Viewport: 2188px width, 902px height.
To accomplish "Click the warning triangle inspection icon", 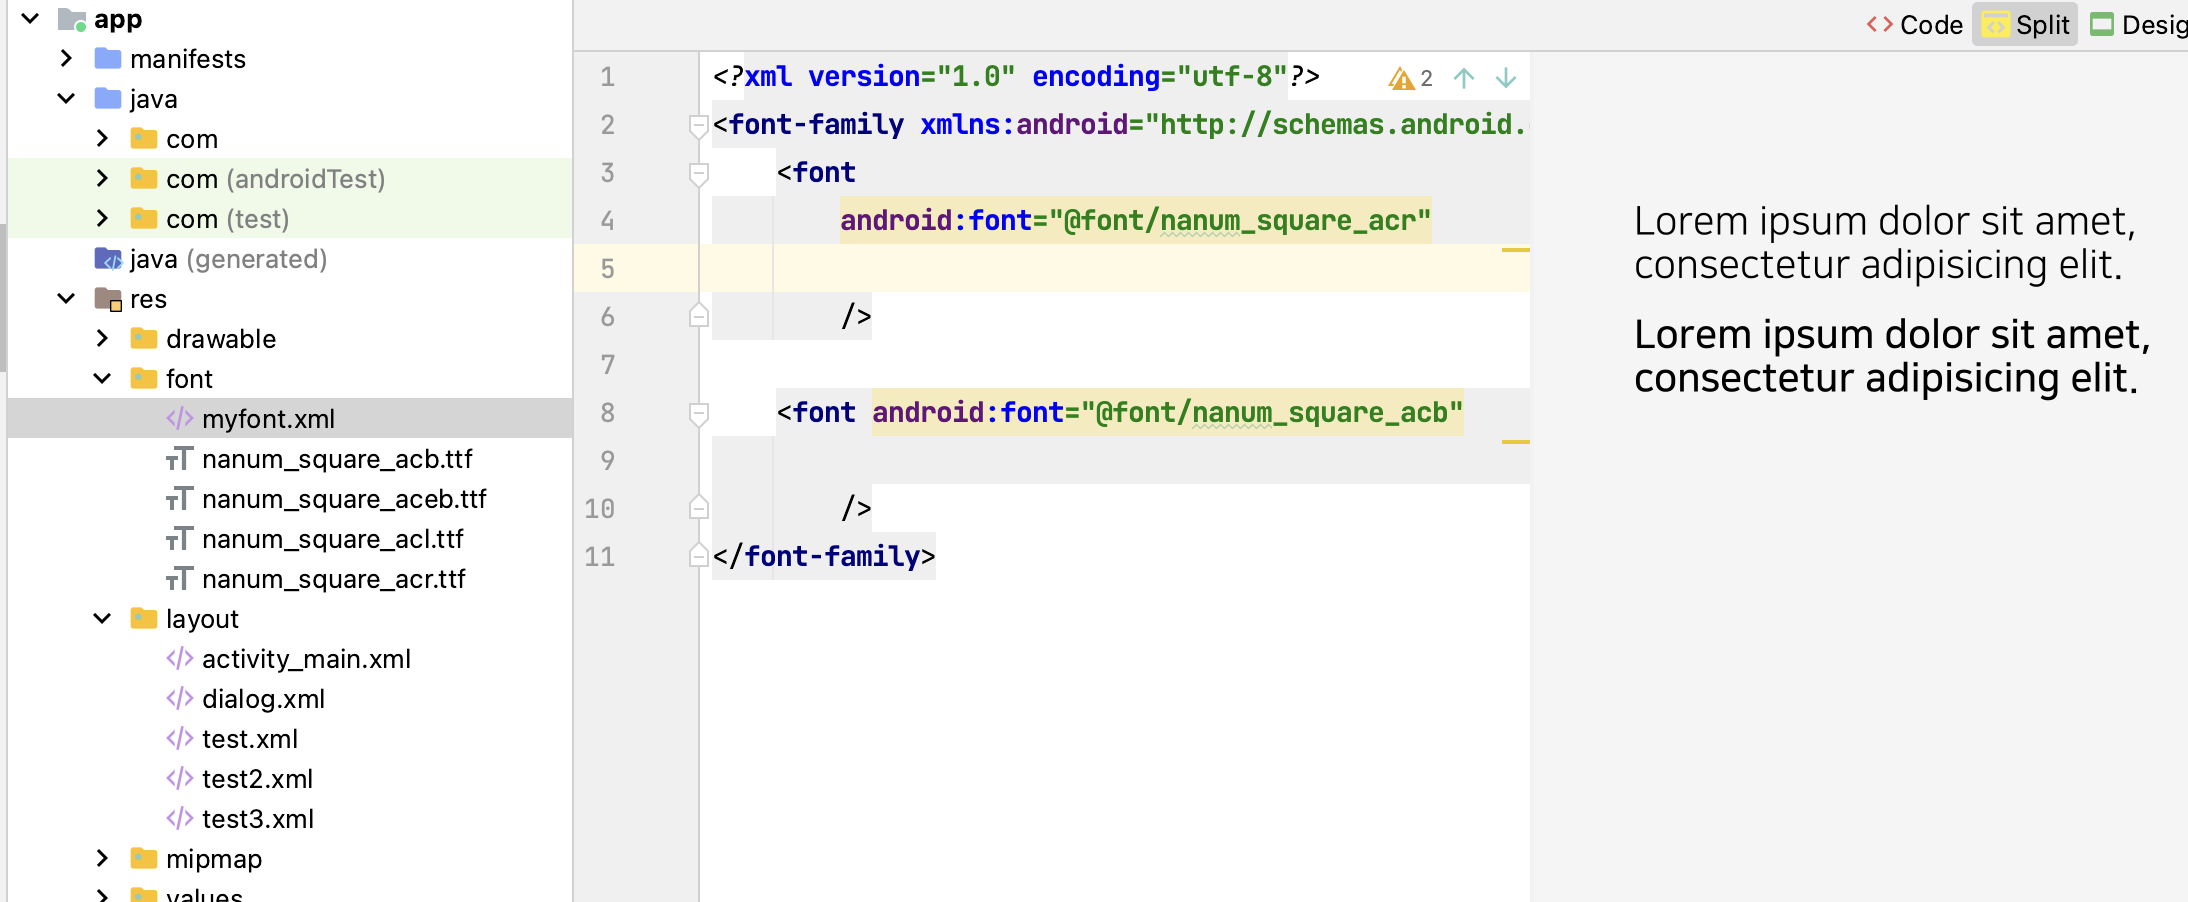I will click(x=1401, y=78).
